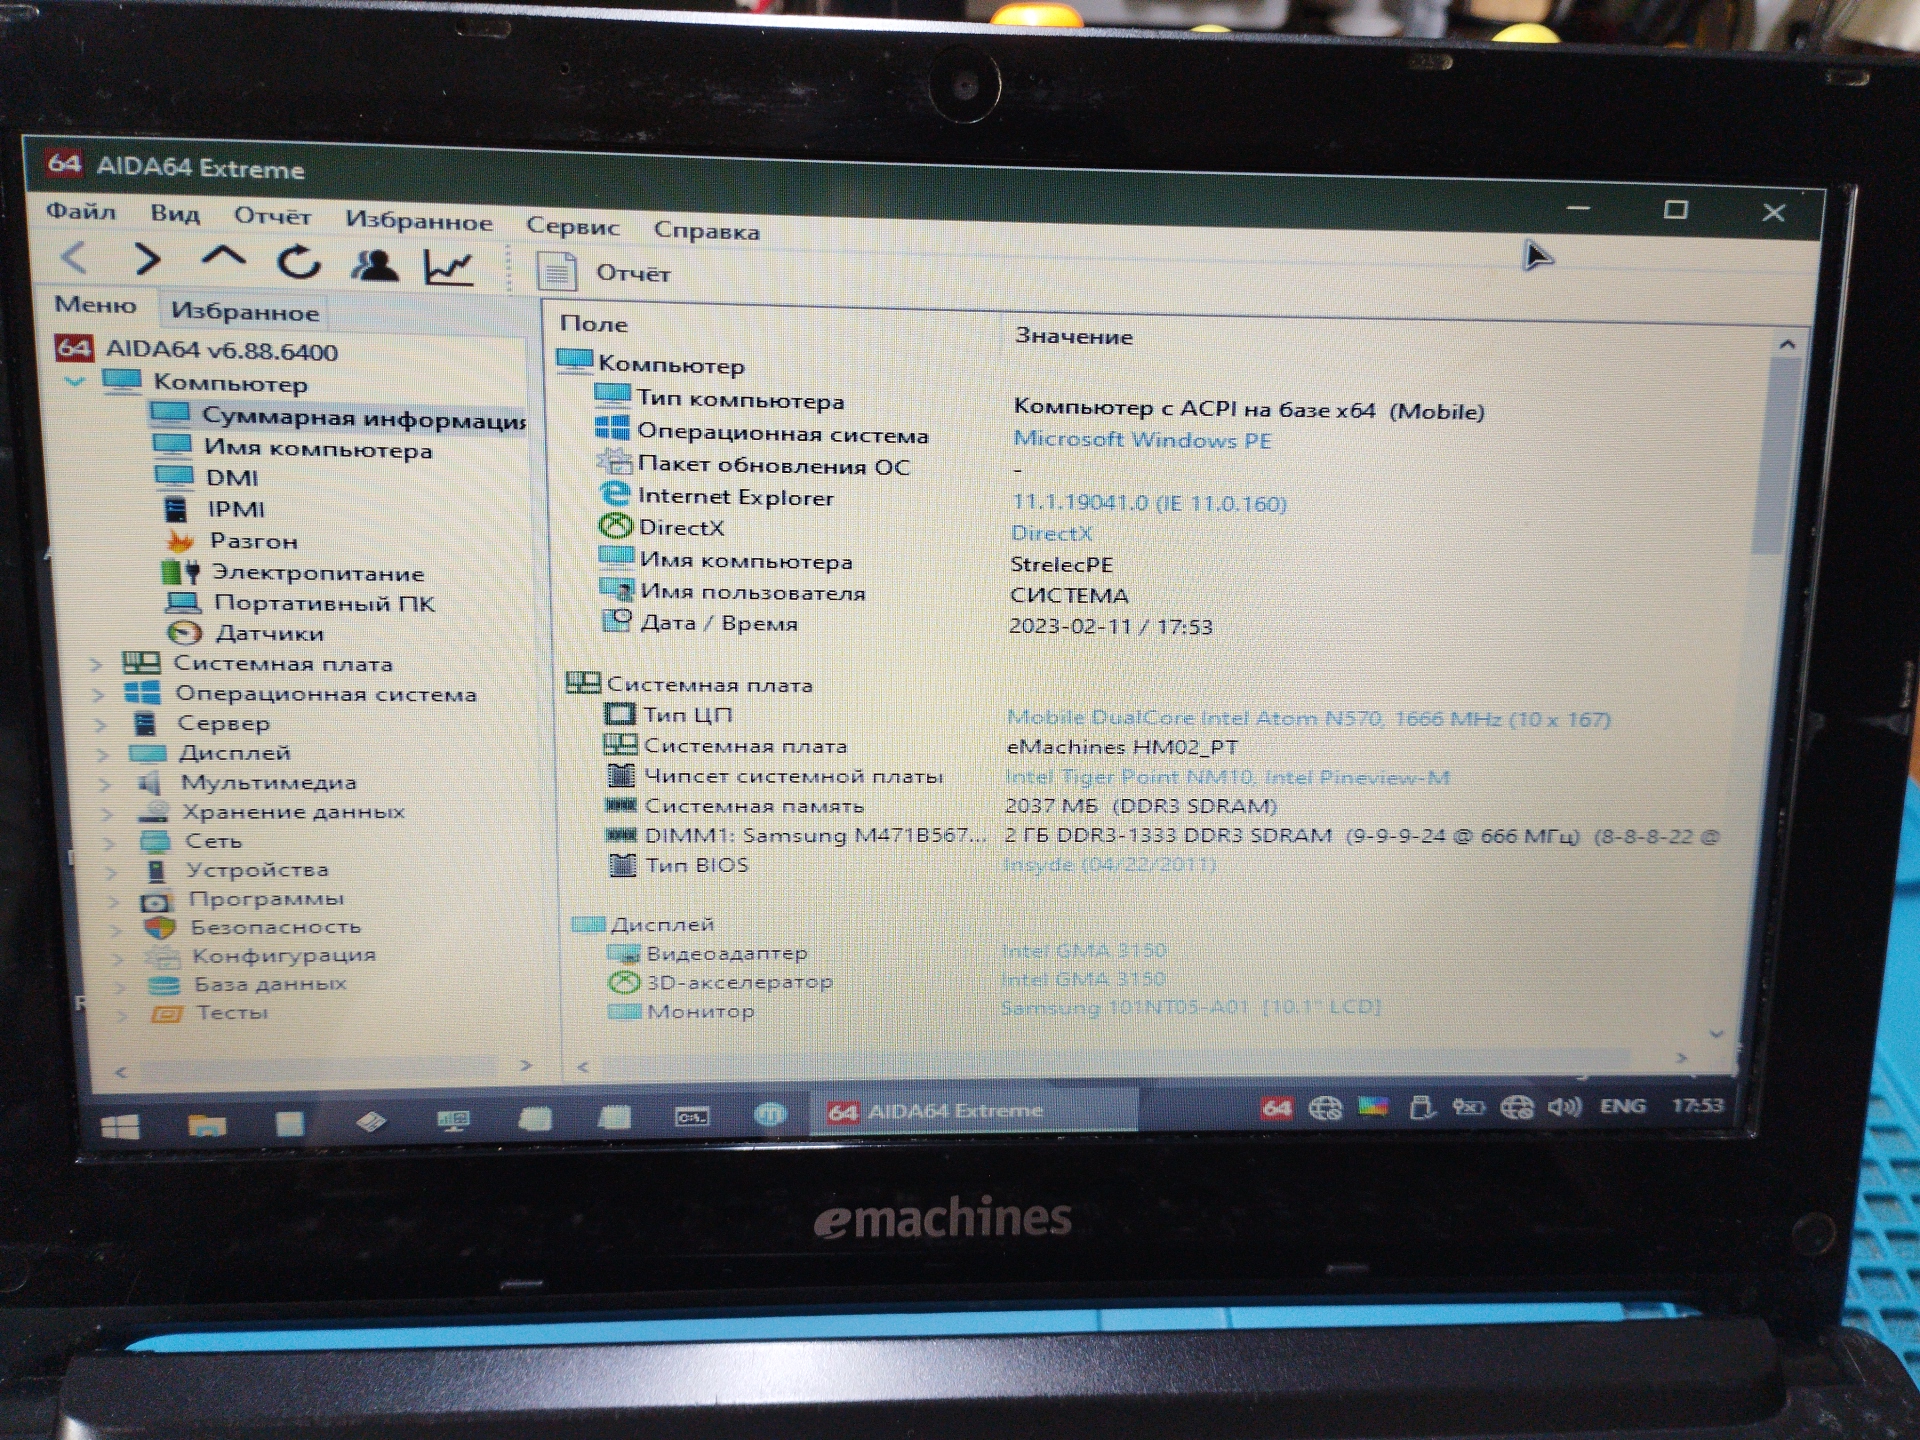Image resolution: width=1920 pixels, height=1440 pixels.
Task: Click the volume speaker tray icon
Action: pyautogui.click(x=1564, y=1107)
